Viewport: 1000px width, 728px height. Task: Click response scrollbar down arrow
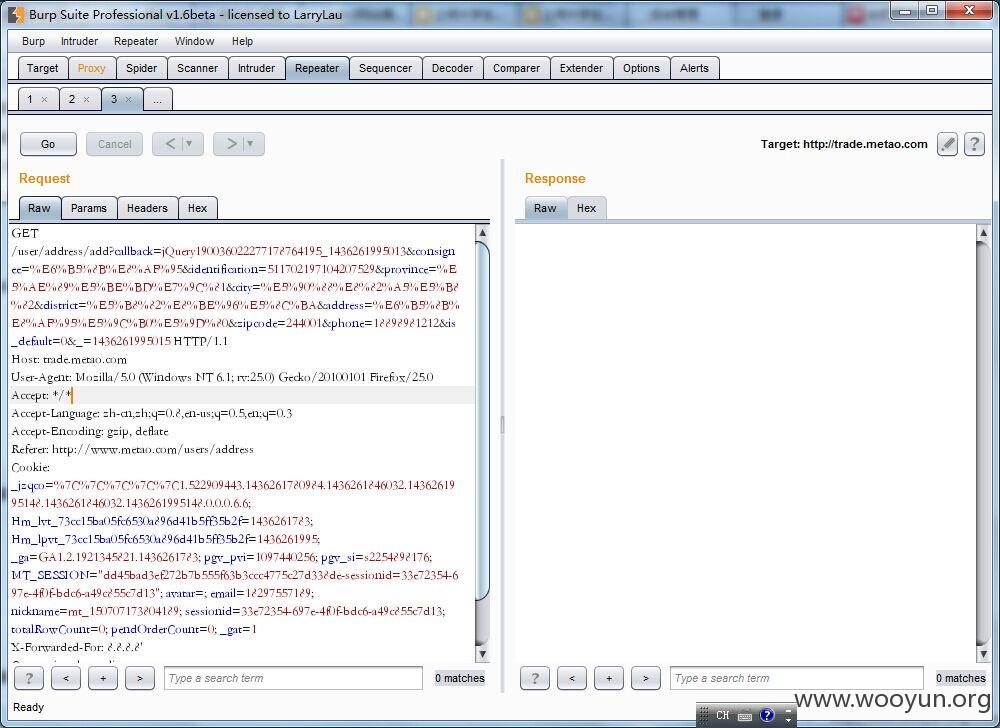pos(983,653)
